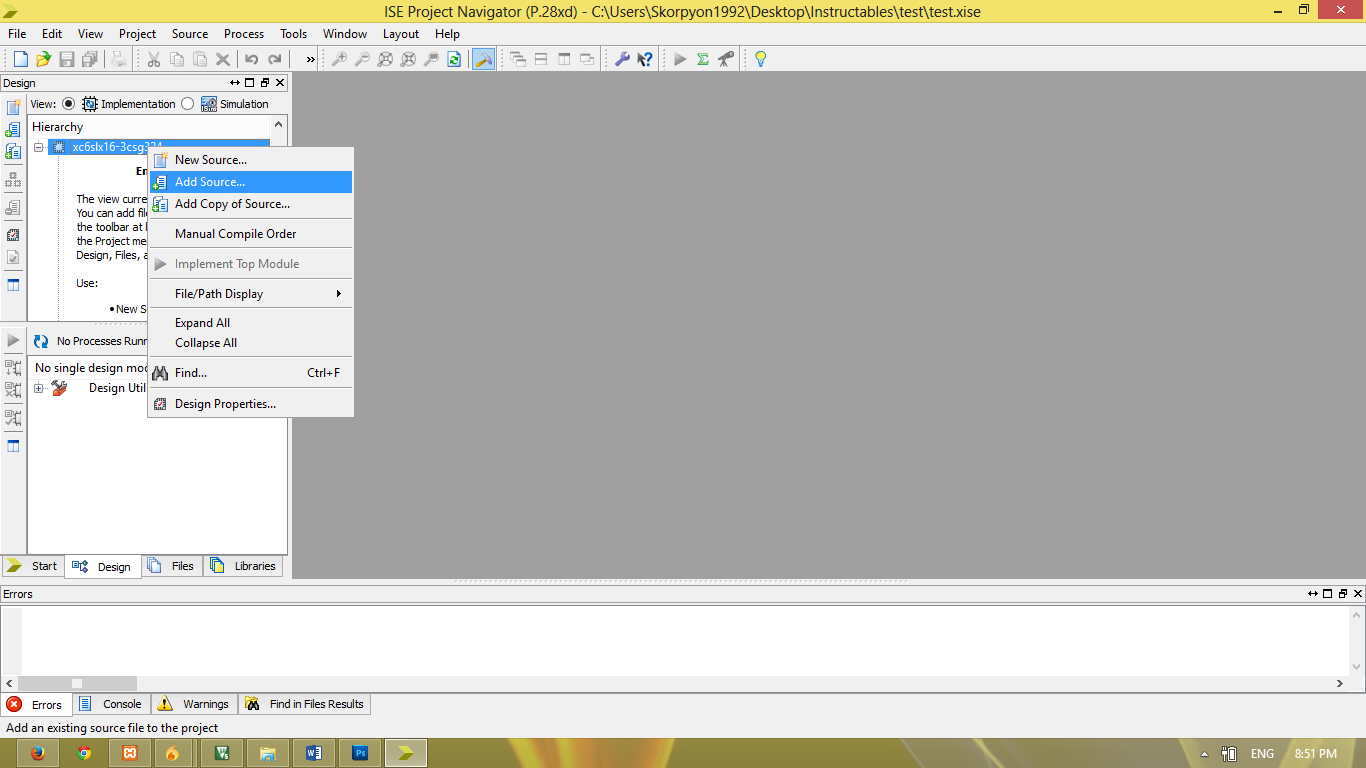
Task: Open Firefox from the taskbar
Action: [38, 753]
